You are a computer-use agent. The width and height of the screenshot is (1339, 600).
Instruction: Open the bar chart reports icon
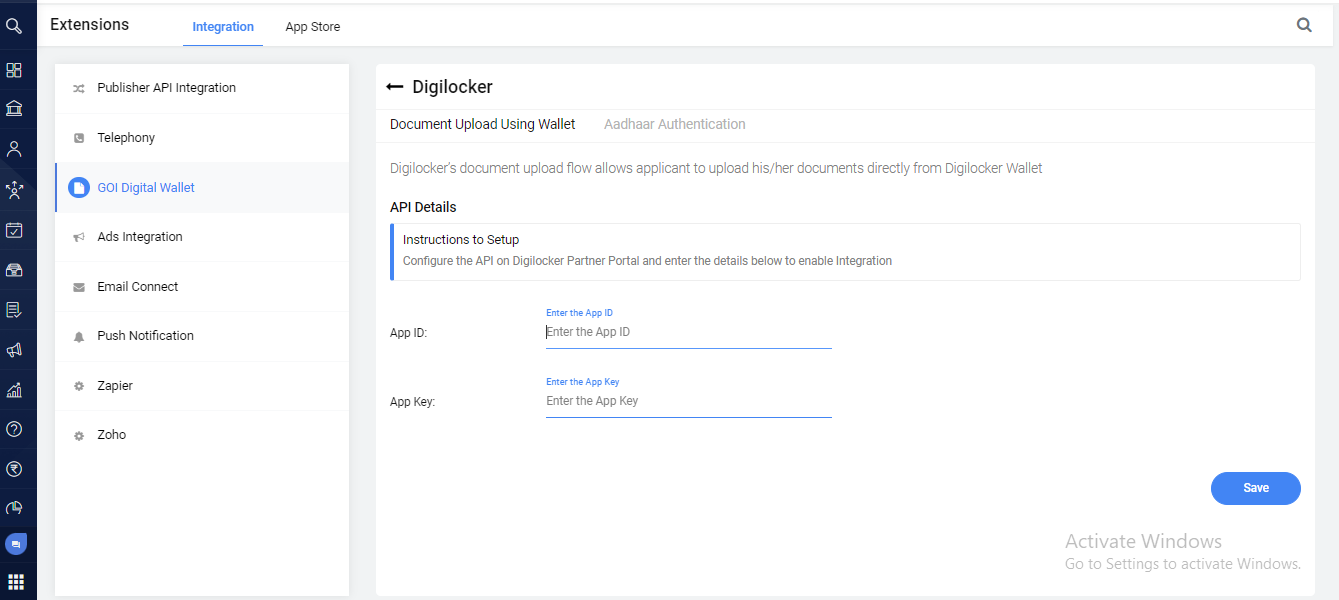pyautogui.click(x=14, y=390)
